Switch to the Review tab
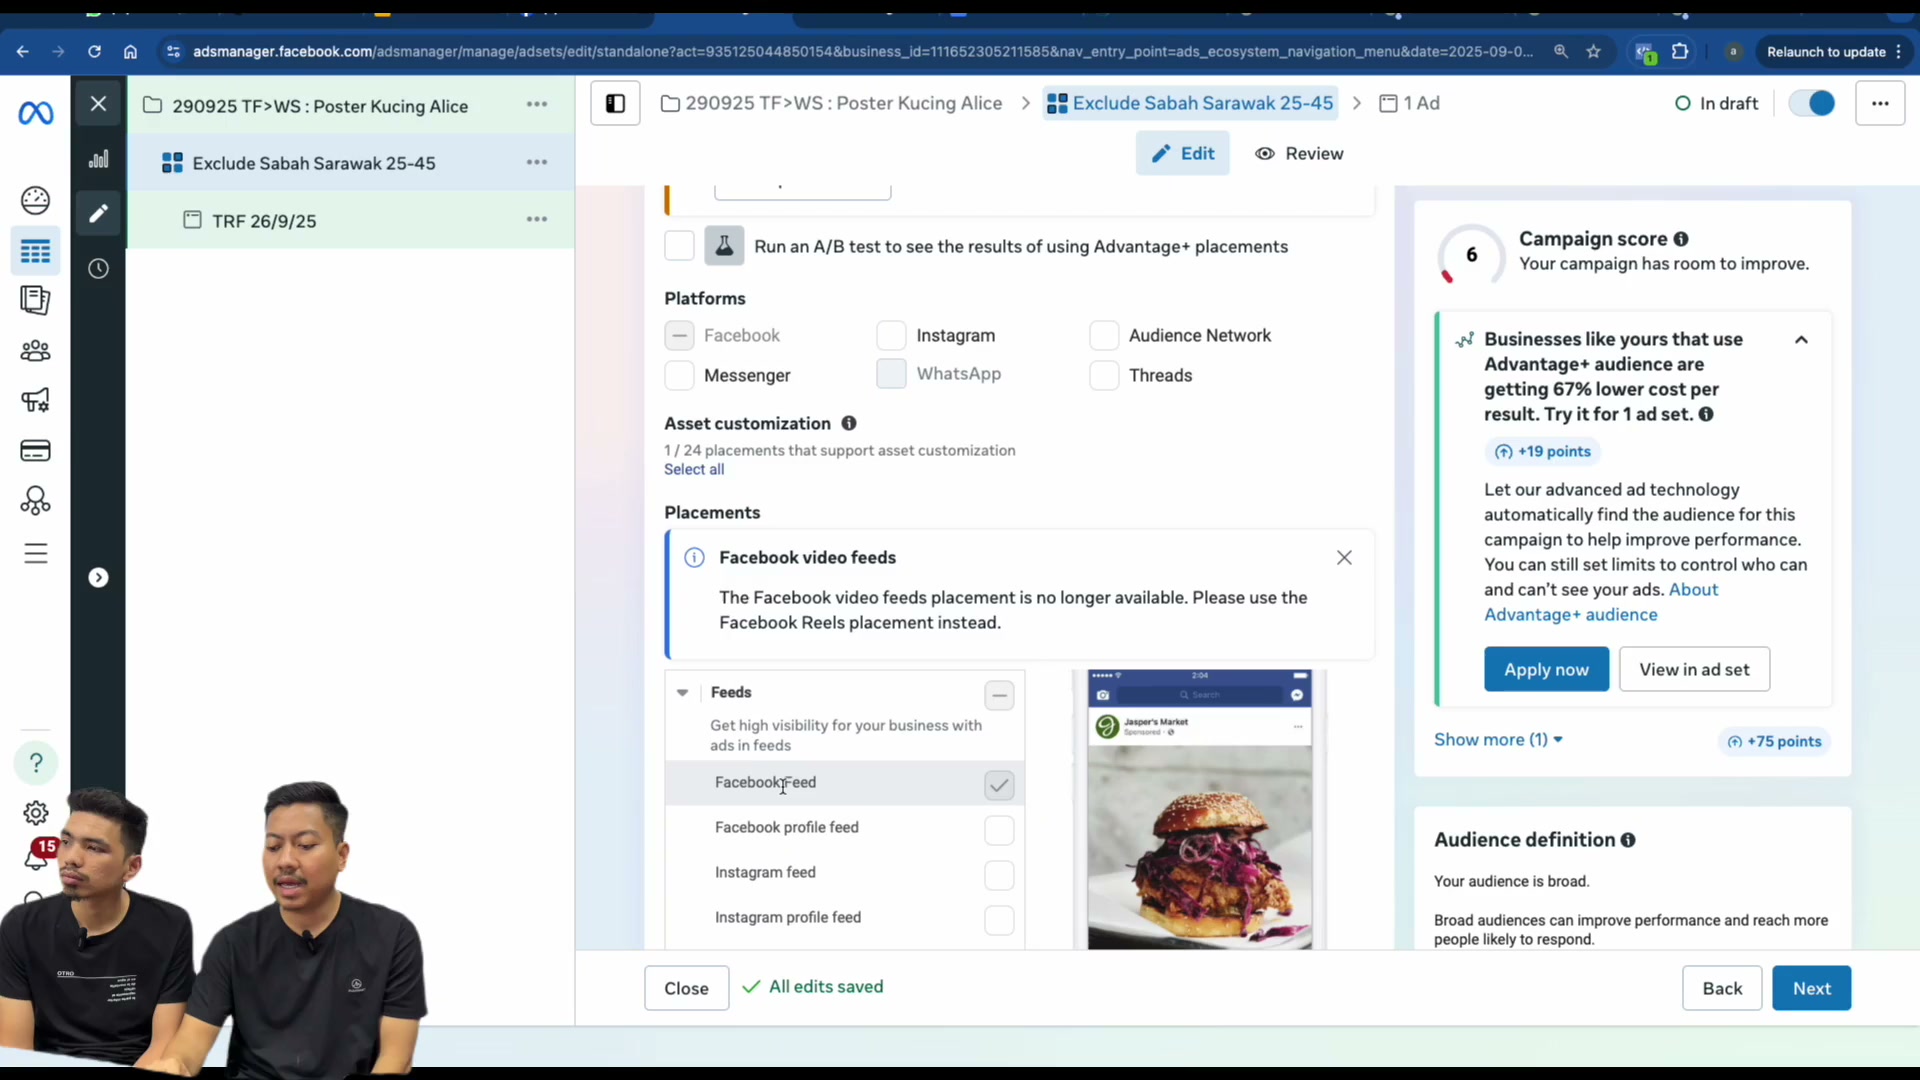This screenshot has width=1920, height=1080. coord(1299,153)
